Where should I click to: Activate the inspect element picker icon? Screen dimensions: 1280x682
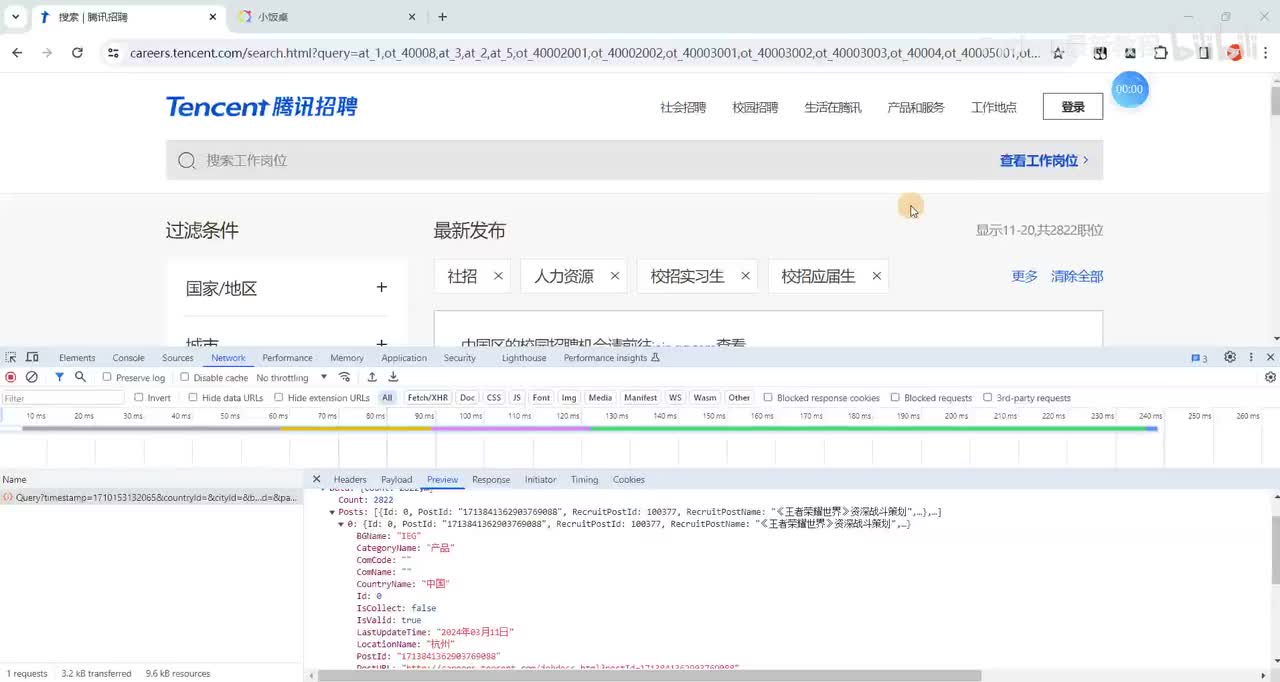[11, 357]
